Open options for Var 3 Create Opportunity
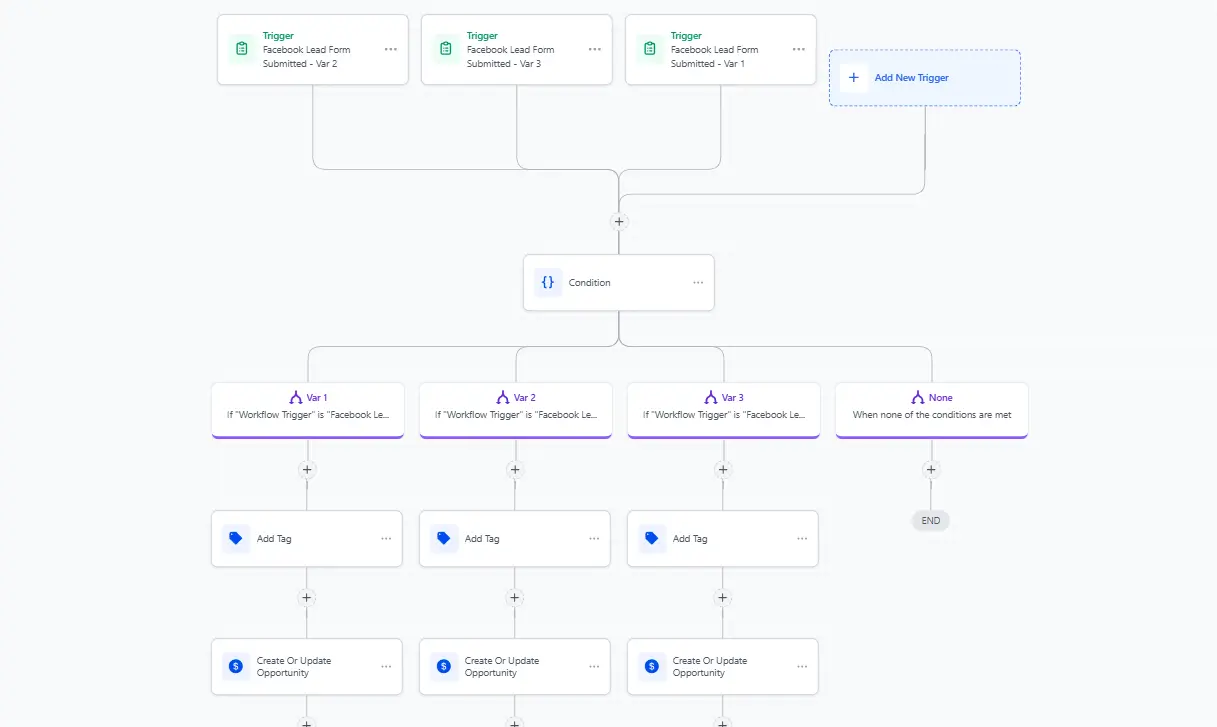 point(802,666)
